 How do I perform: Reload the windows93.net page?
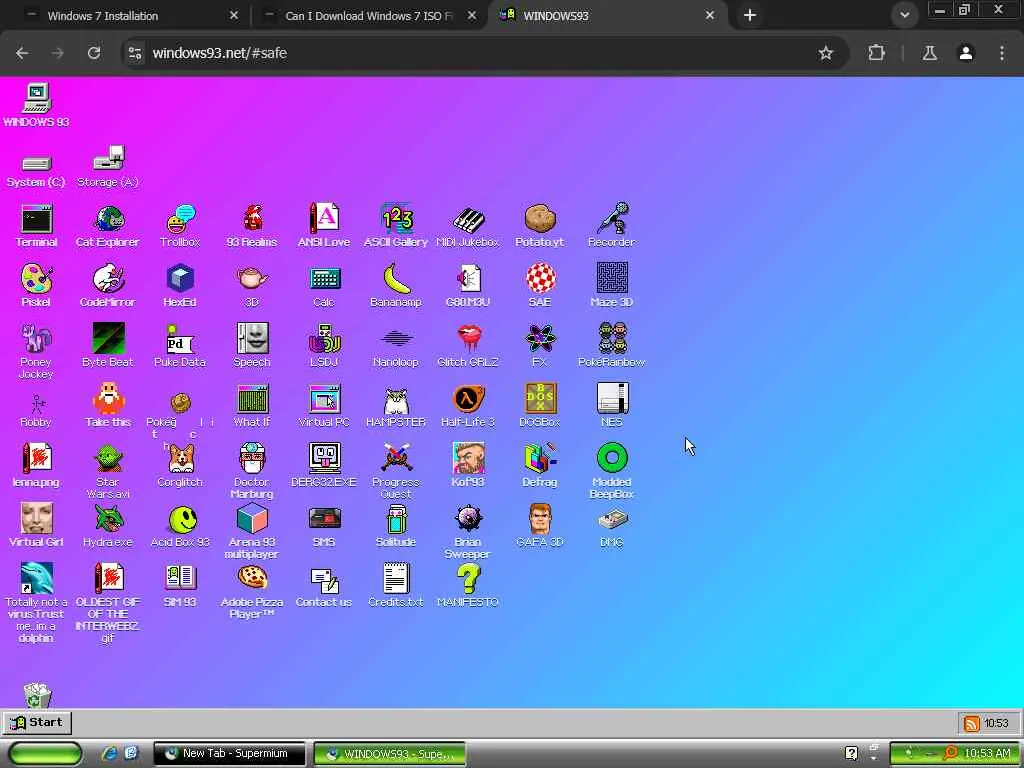tap(94, 53)
